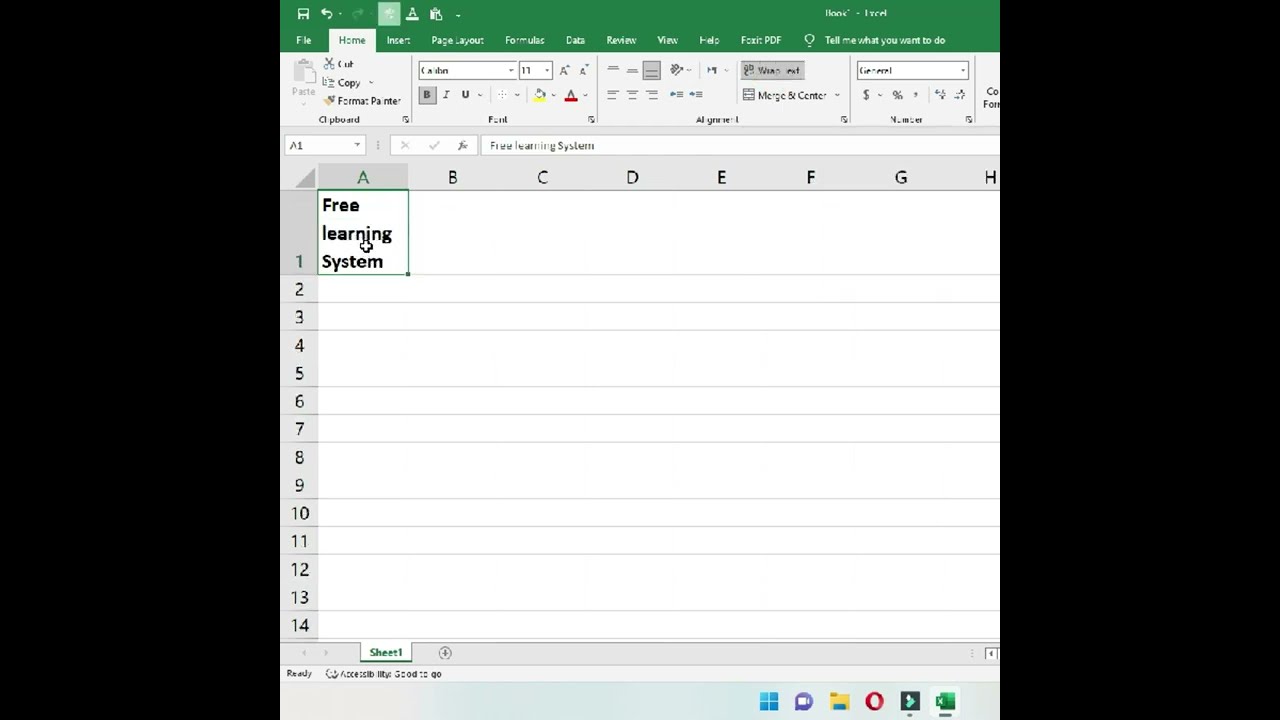Click the Insert Function fx icon

click(x=462, y=146)
